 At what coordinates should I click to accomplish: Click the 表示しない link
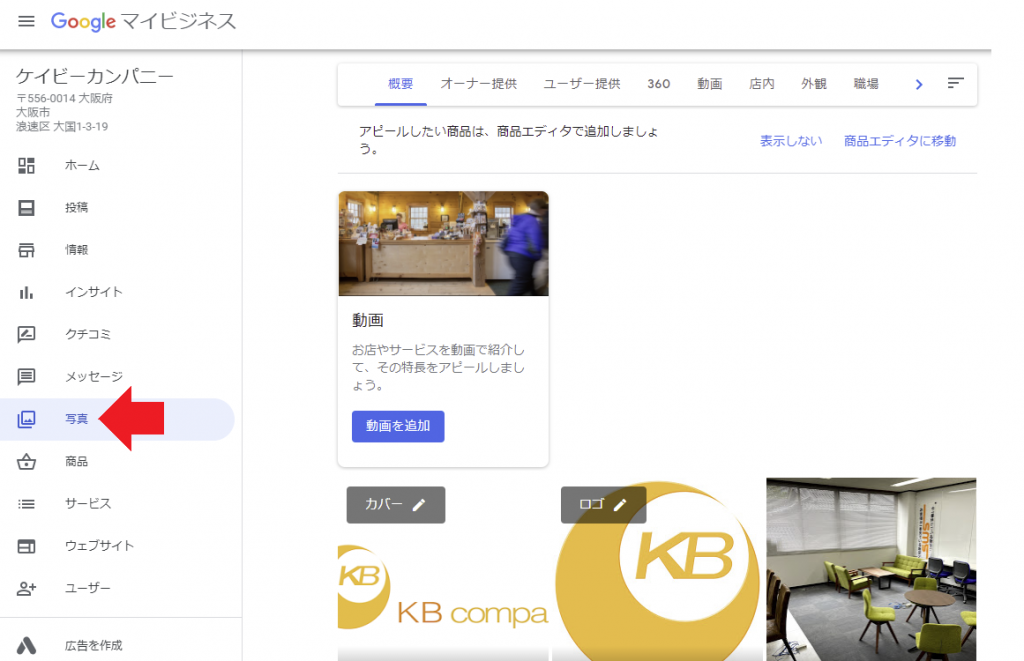click(791, 141)
